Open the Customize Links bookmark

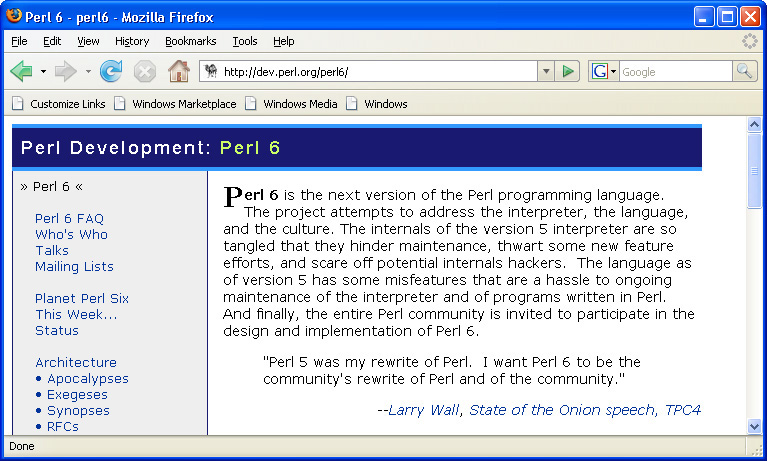(x=68, y=104)
